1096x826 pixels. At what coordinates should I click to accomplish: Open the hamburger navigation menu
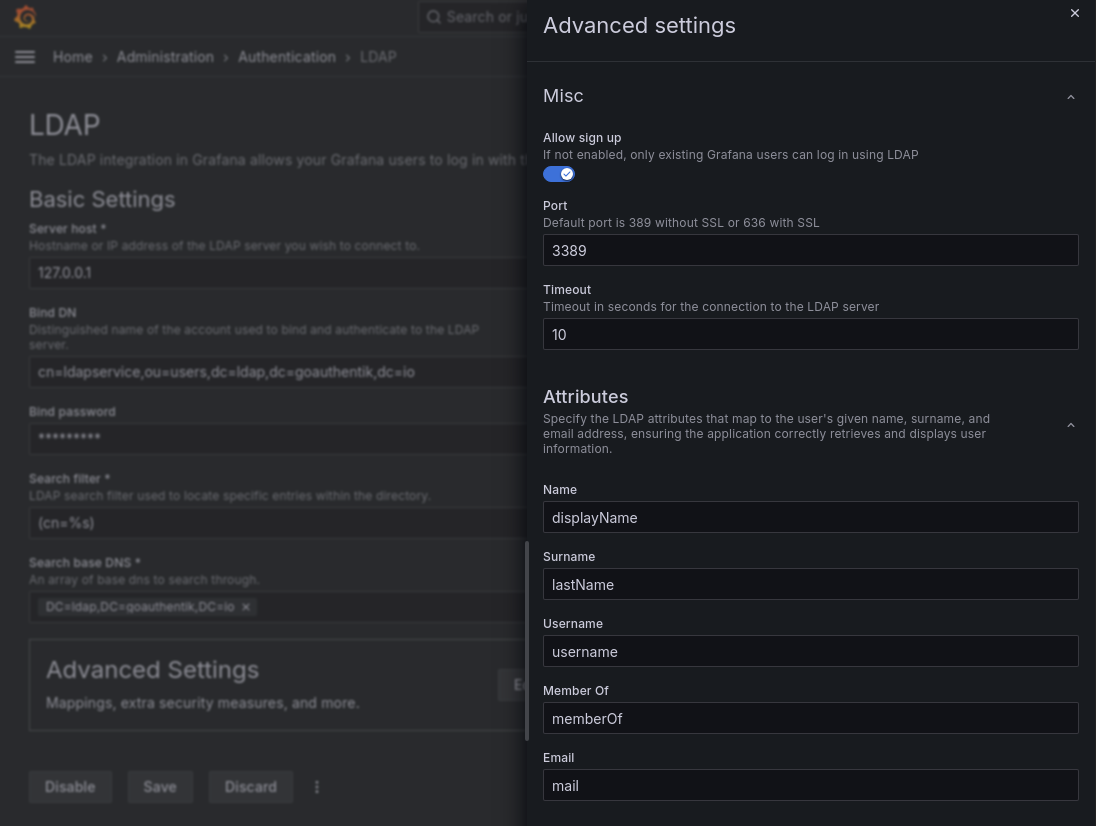[24, 57]
